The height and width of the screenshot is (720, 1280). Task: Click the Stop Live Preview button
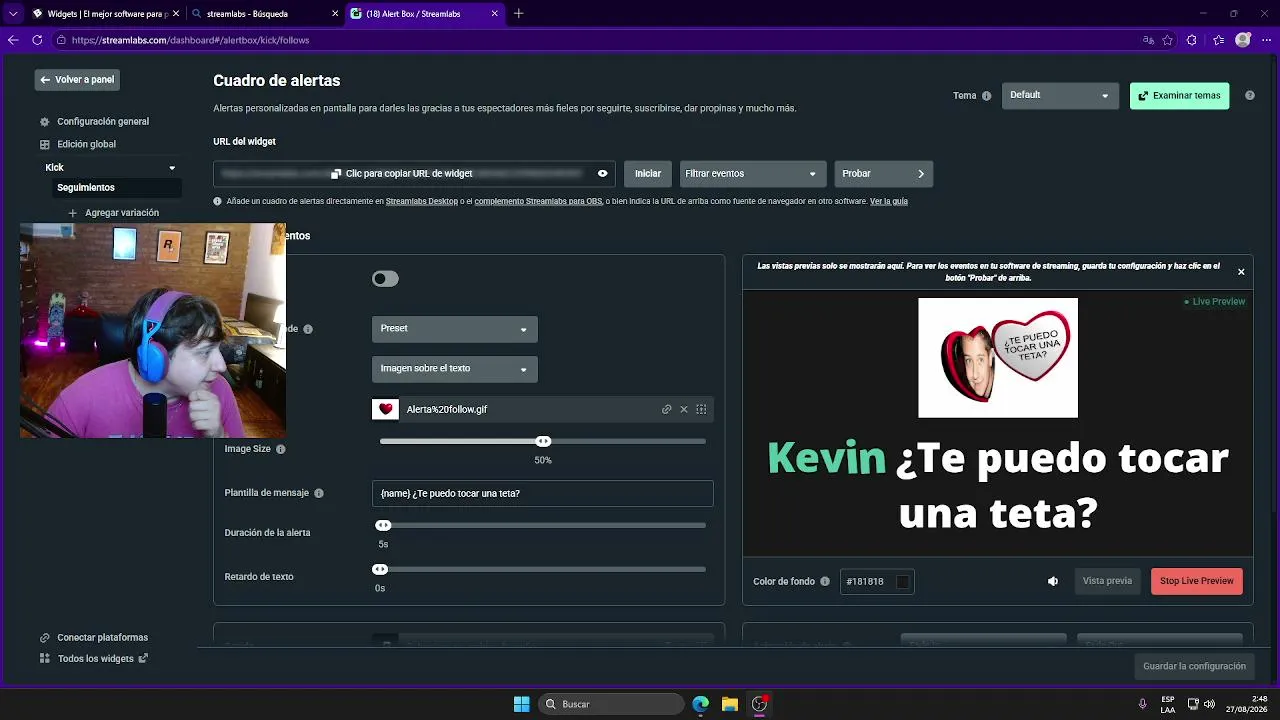click(1197, 581)
